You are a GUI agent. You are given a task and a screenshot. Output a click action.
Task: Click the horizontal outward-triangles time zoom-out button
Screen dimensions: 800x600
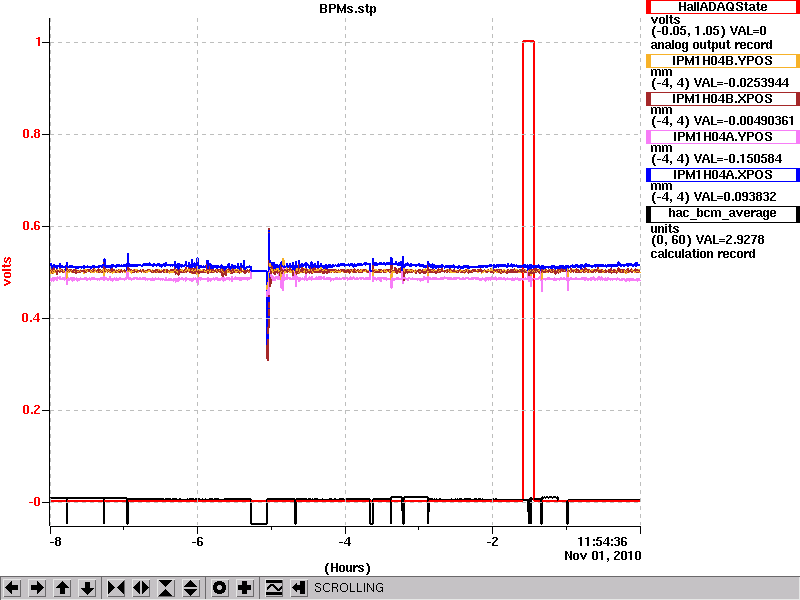click(141, 588)
